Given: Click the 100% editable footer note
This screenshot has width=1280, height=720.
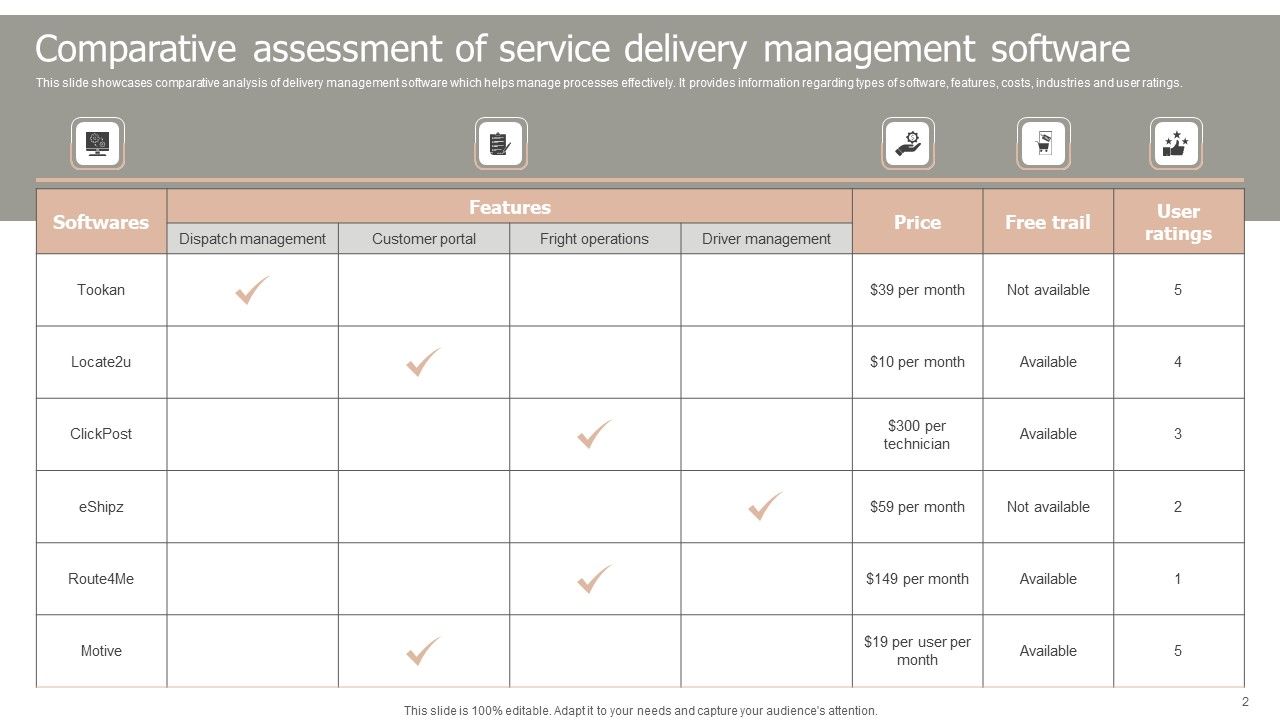Looking at the screenshot, I should tap(640, 711).
